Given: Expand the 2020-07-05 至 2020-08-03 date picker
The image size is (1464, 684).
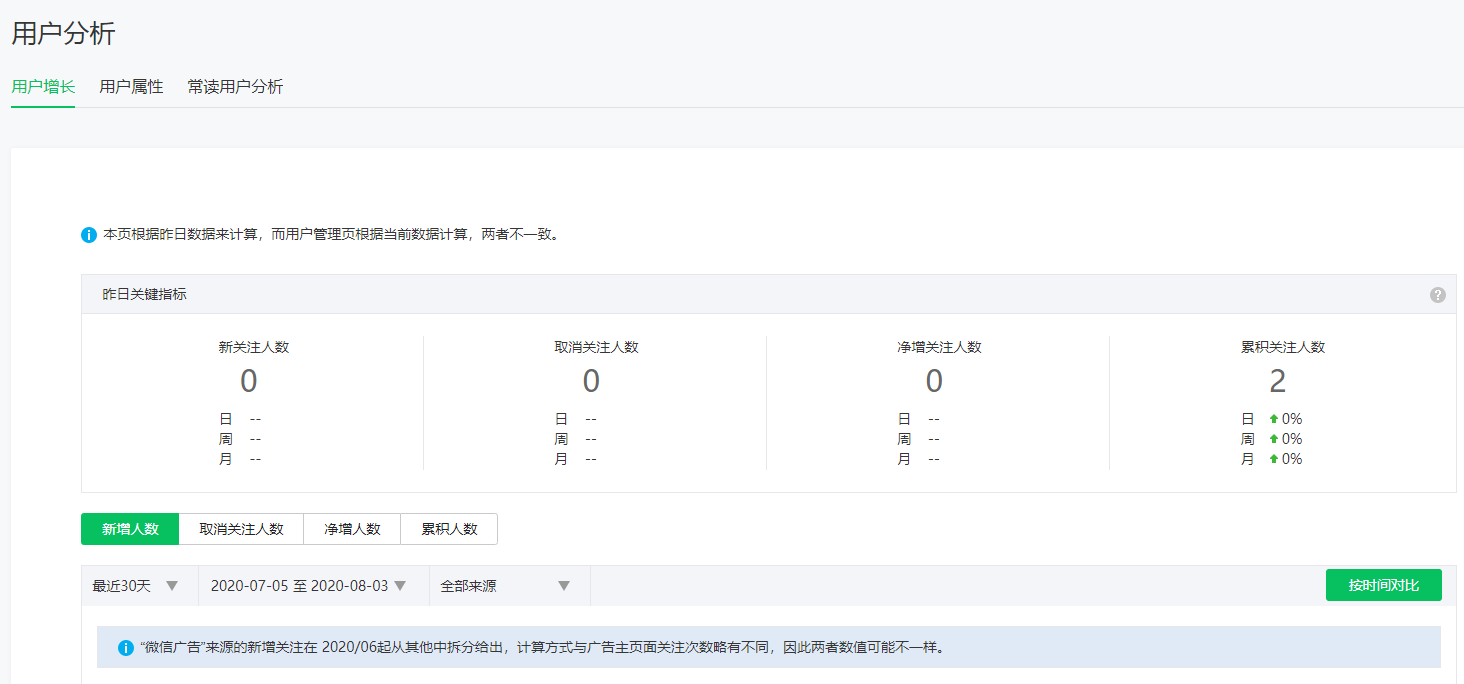Looking at the screenshot, I should (308, 586).
